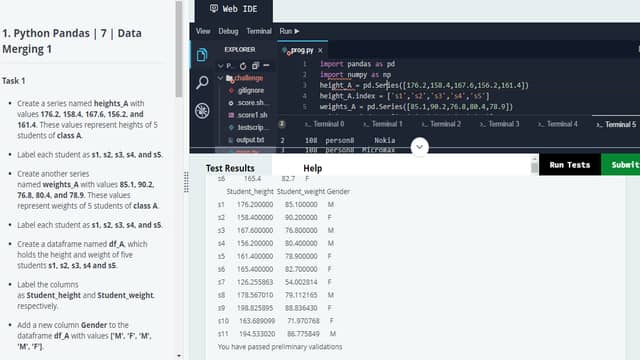Click the task panel vertical scrollbar
Screen dimensions: 640x360
point(179,49)
